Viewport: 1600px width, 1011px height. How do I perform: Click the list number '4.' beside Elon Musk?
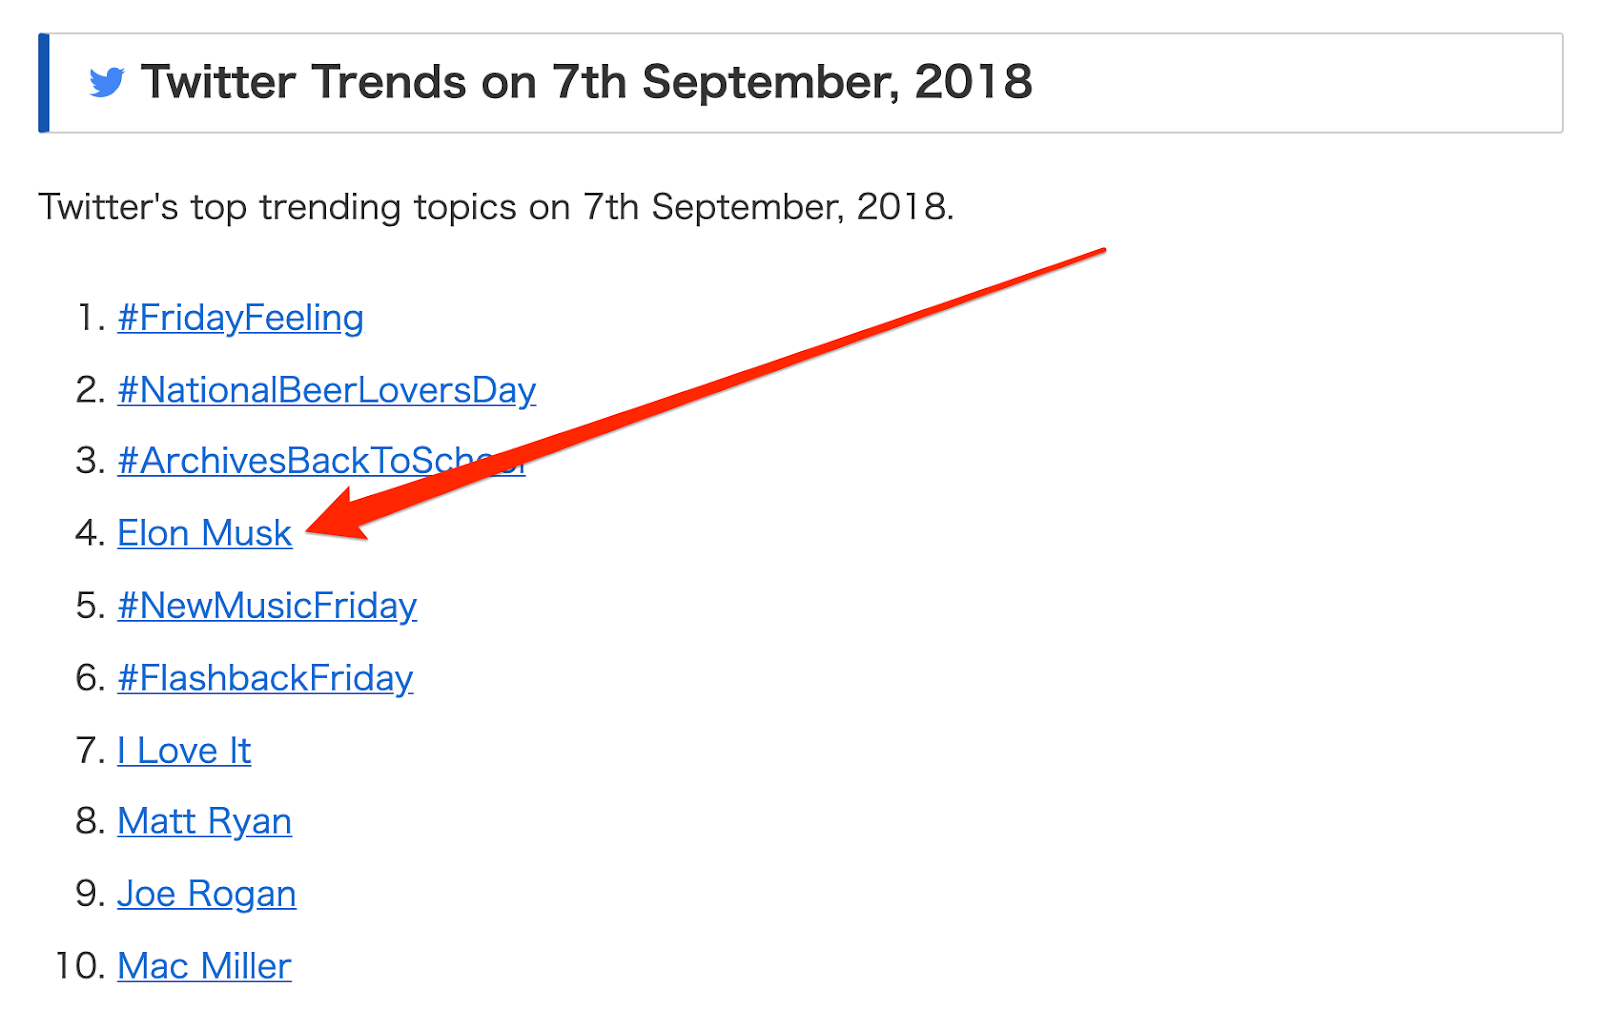click(x=90, y=533)
